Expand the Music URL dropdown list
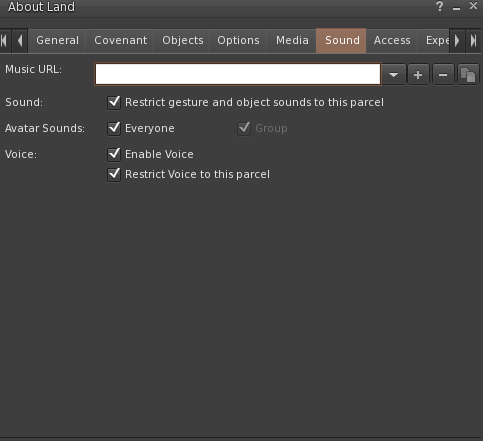The width and height of the screenshot is (483, 441). click(x=394, y=75)
